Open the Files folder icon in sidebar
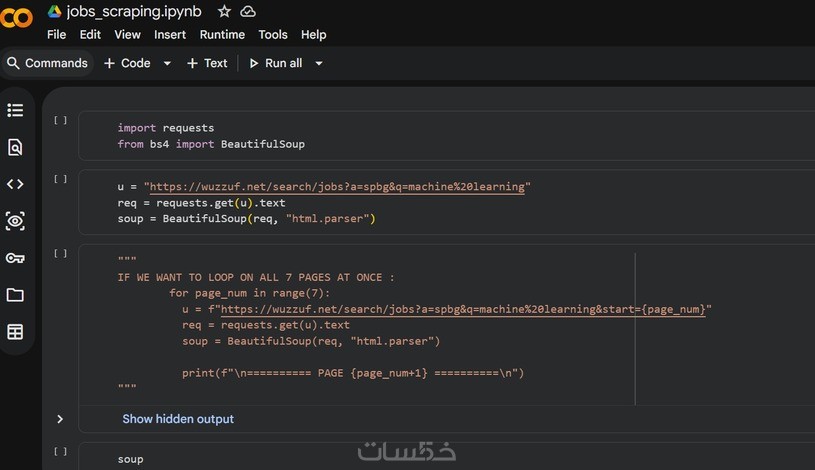Image resolution: width=815 pixels, height=470 pixels. [15, 295]
